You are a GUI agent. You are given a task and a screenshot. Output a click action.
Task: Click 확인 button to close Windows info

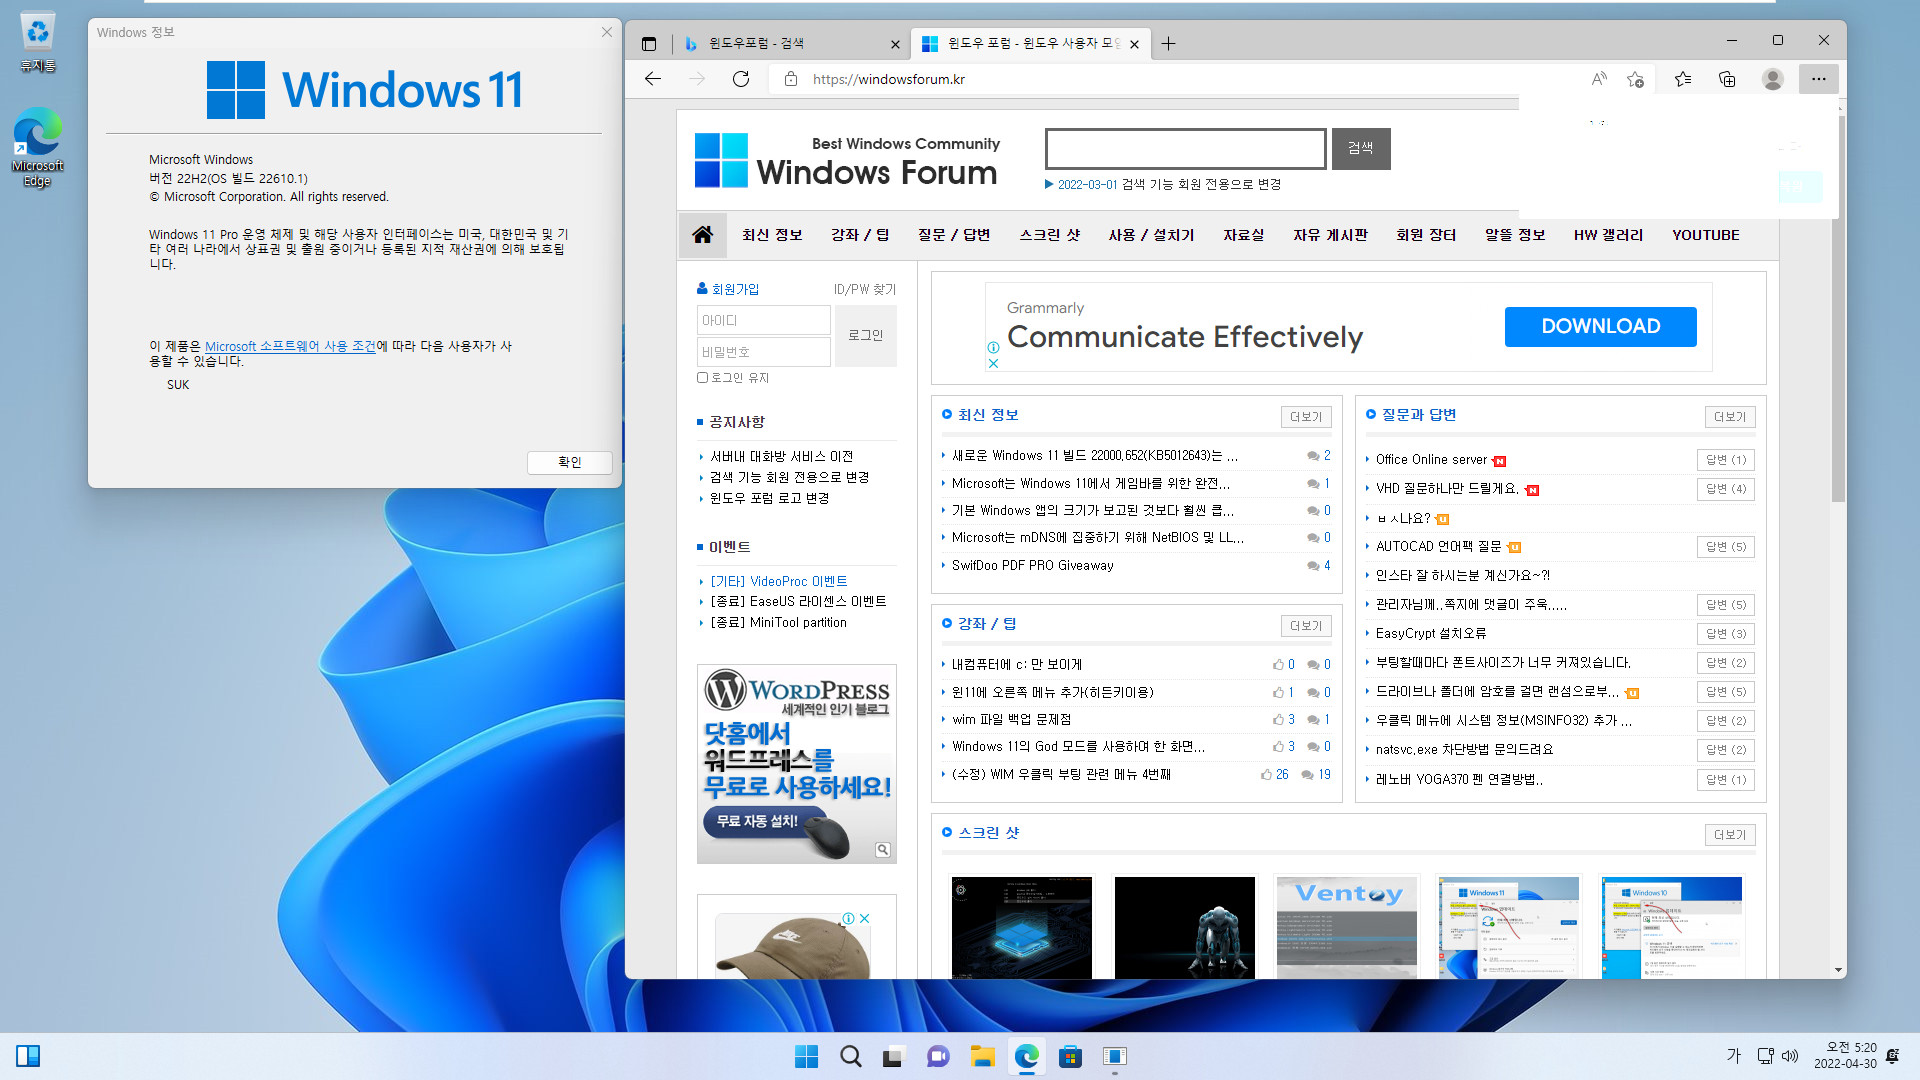tap(568, 462)
